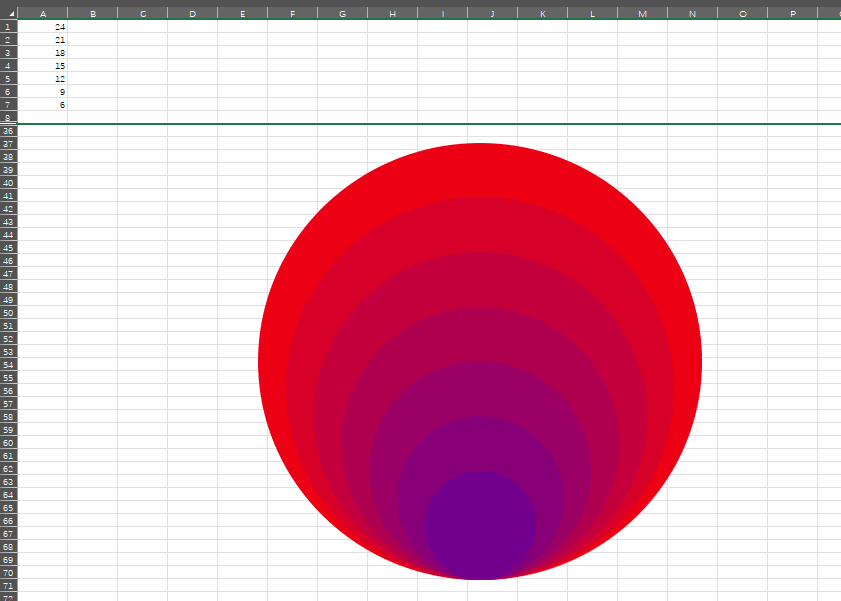Select column L header
The image size is (841, 601).
[x=592, y=13]
